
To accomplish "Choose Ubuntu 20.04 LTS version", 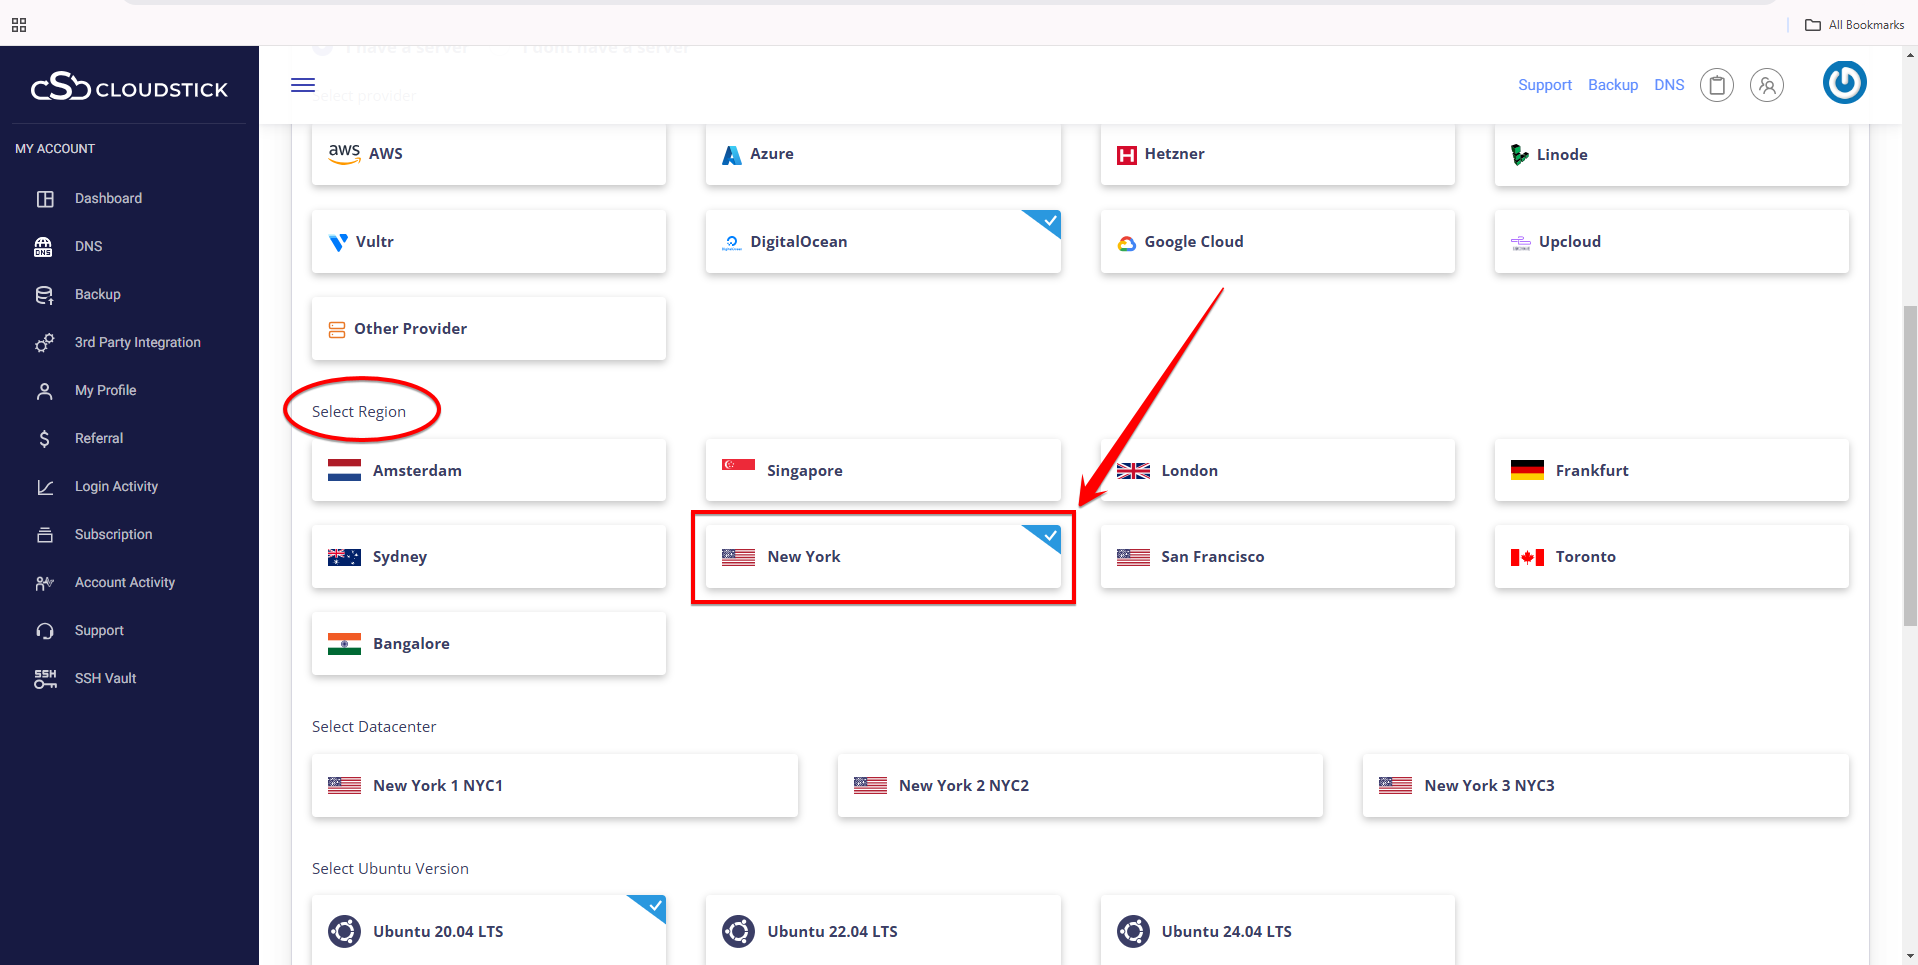I will (x=488, y=931).
